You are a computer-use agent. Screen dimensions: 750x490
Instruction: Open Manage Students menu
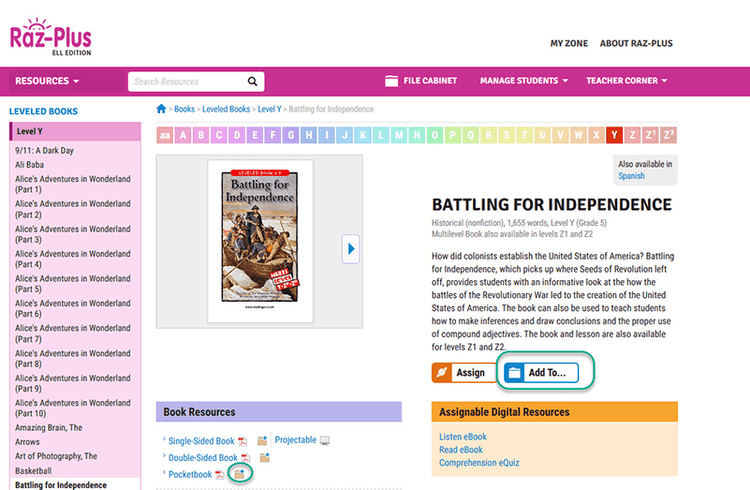coord(524,81)
